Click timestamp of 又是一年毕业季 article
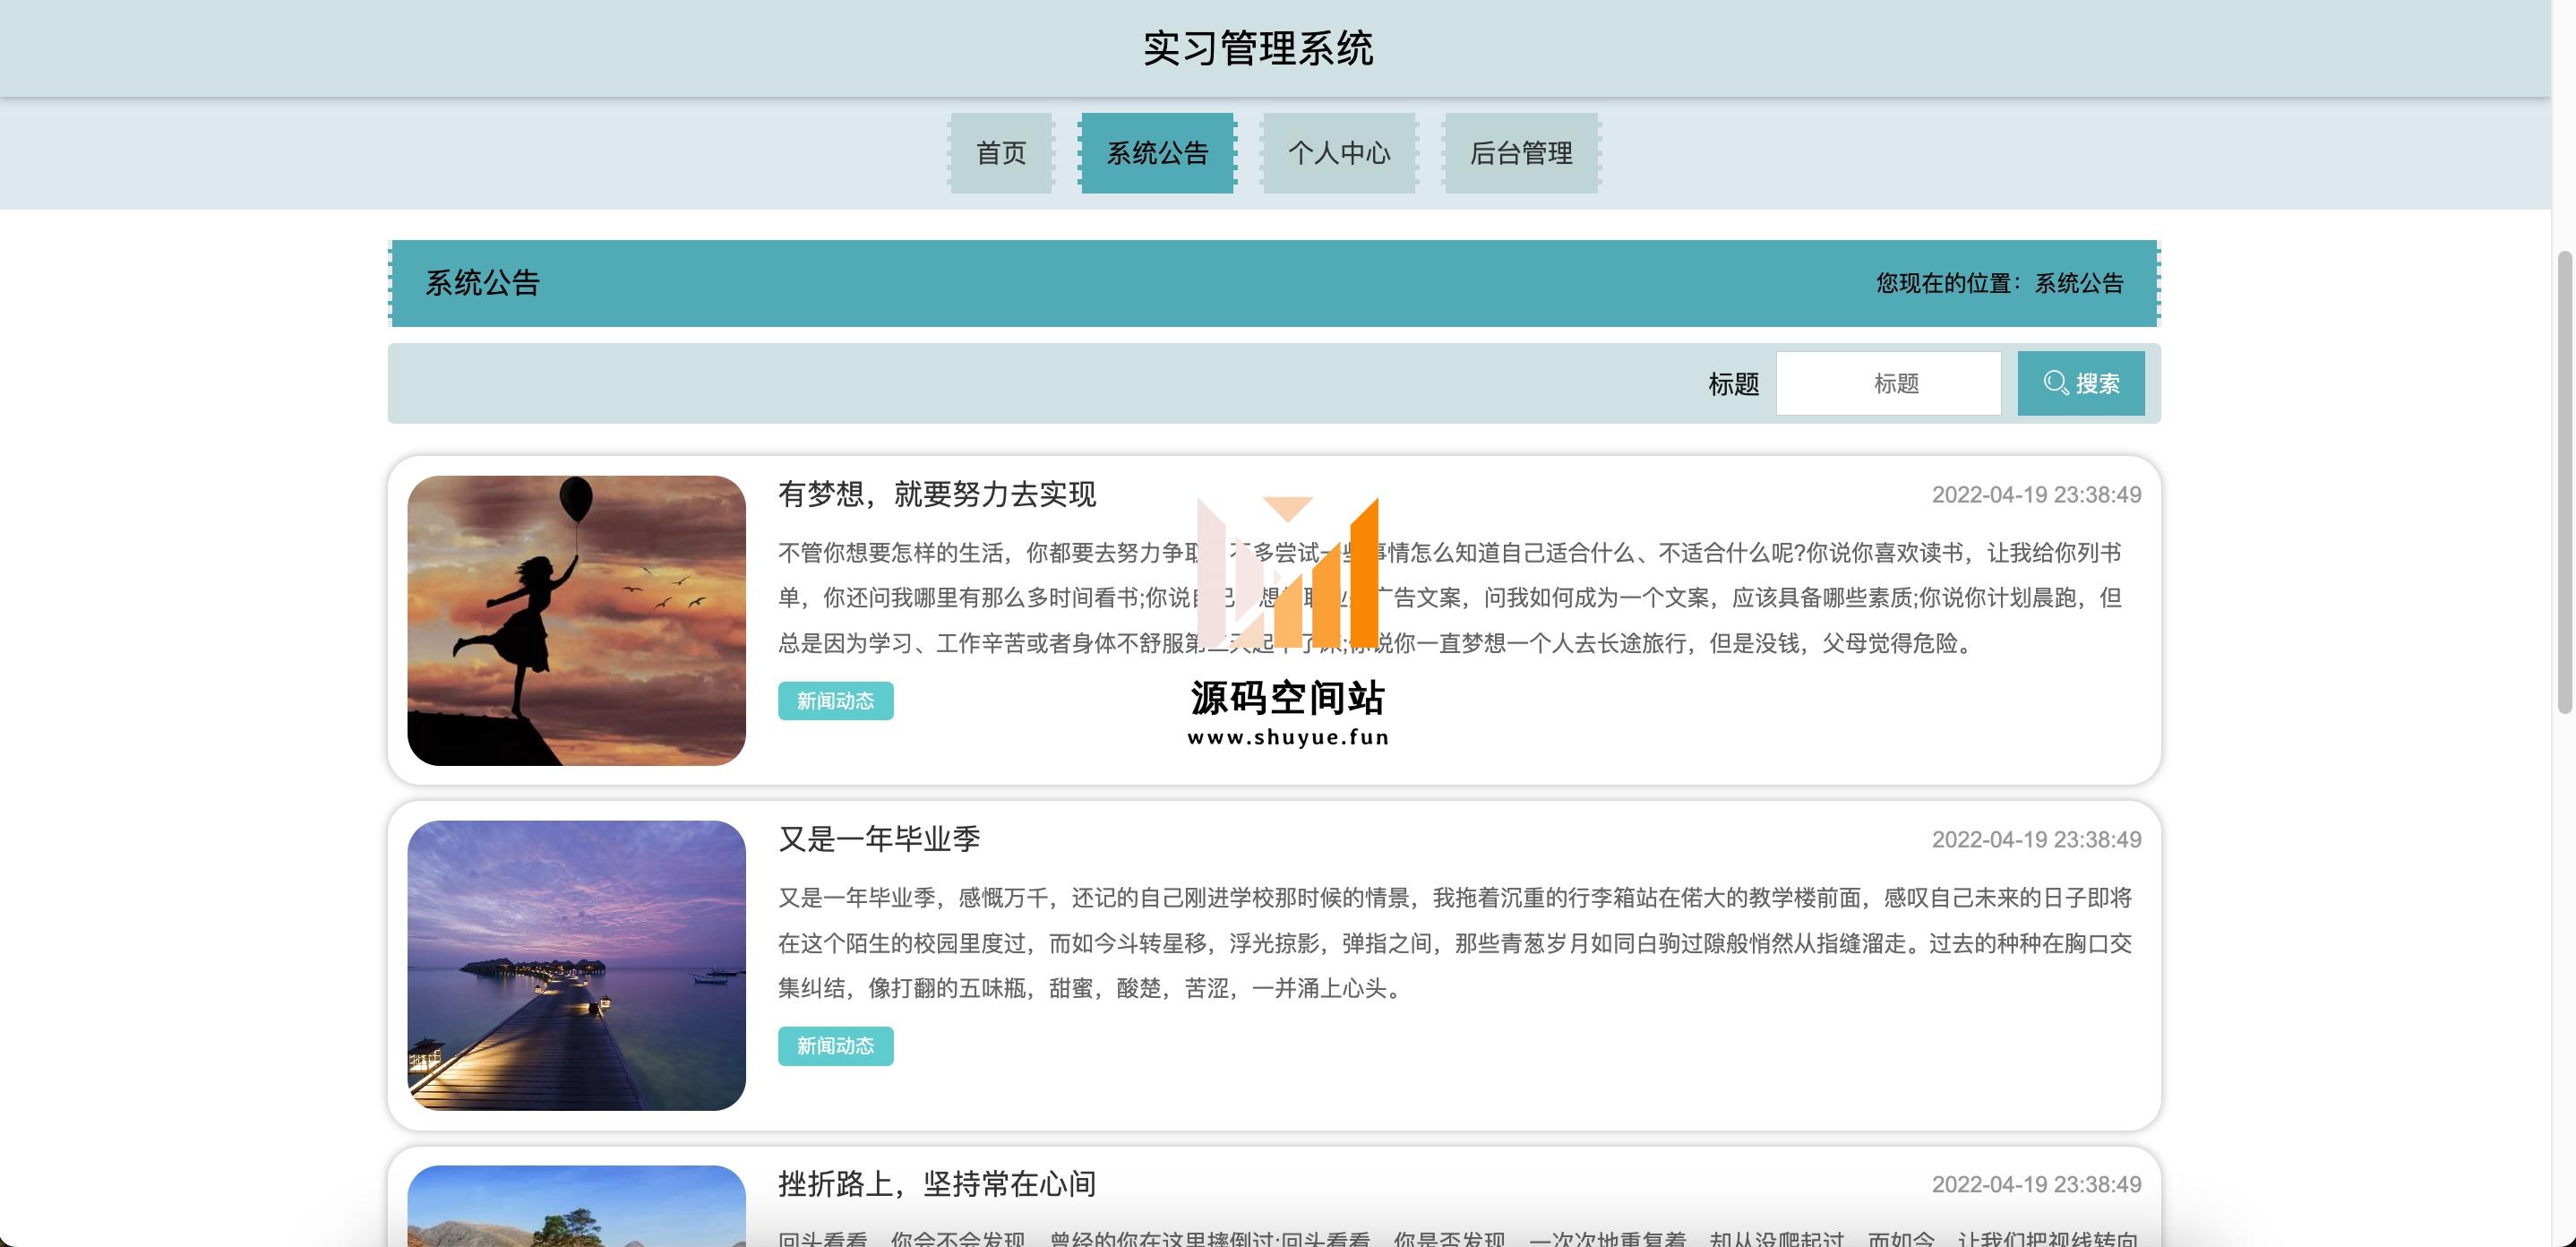Viewport: 2576px width, 1247px height. (x=2036, y=840)
